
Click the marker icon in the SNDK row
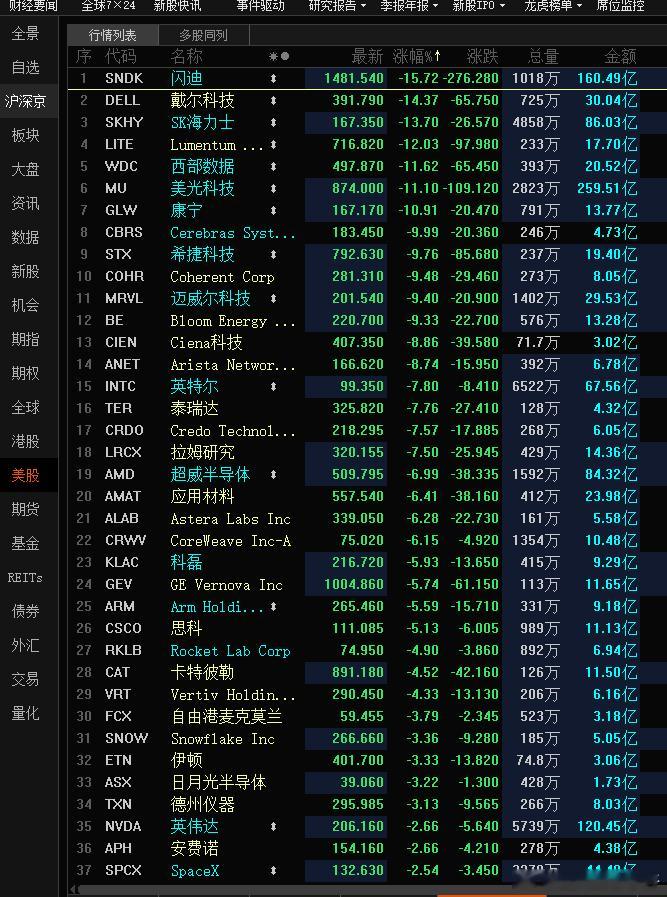pos(273,78)
